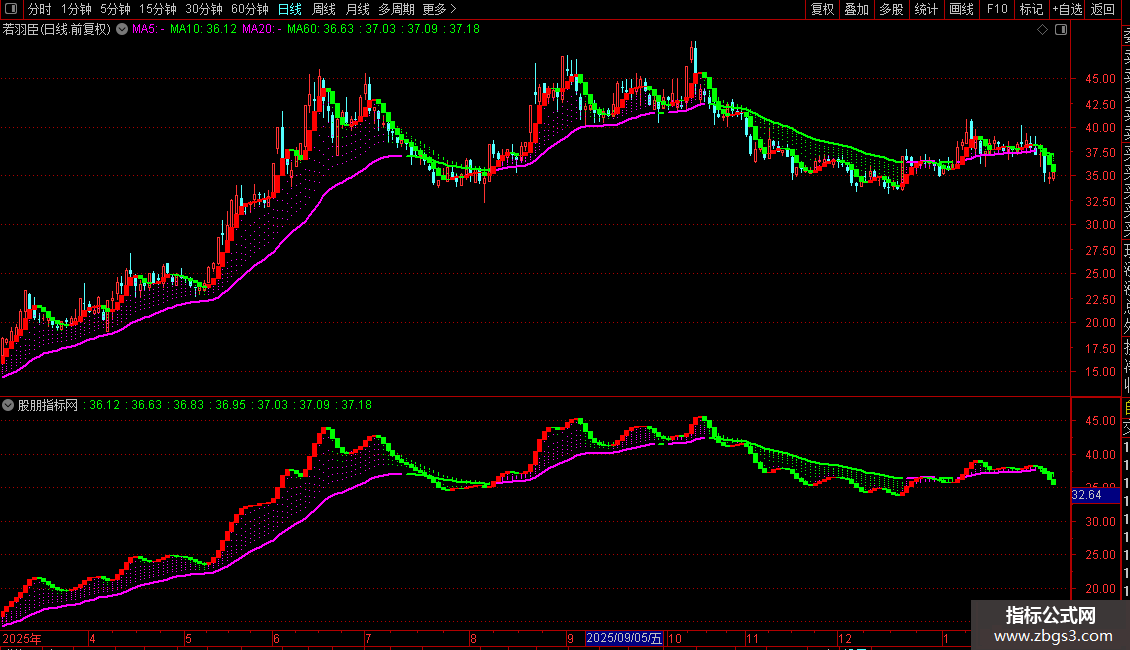Click the MA5 indicator label
1130x650 pixels.
[148, 29]
